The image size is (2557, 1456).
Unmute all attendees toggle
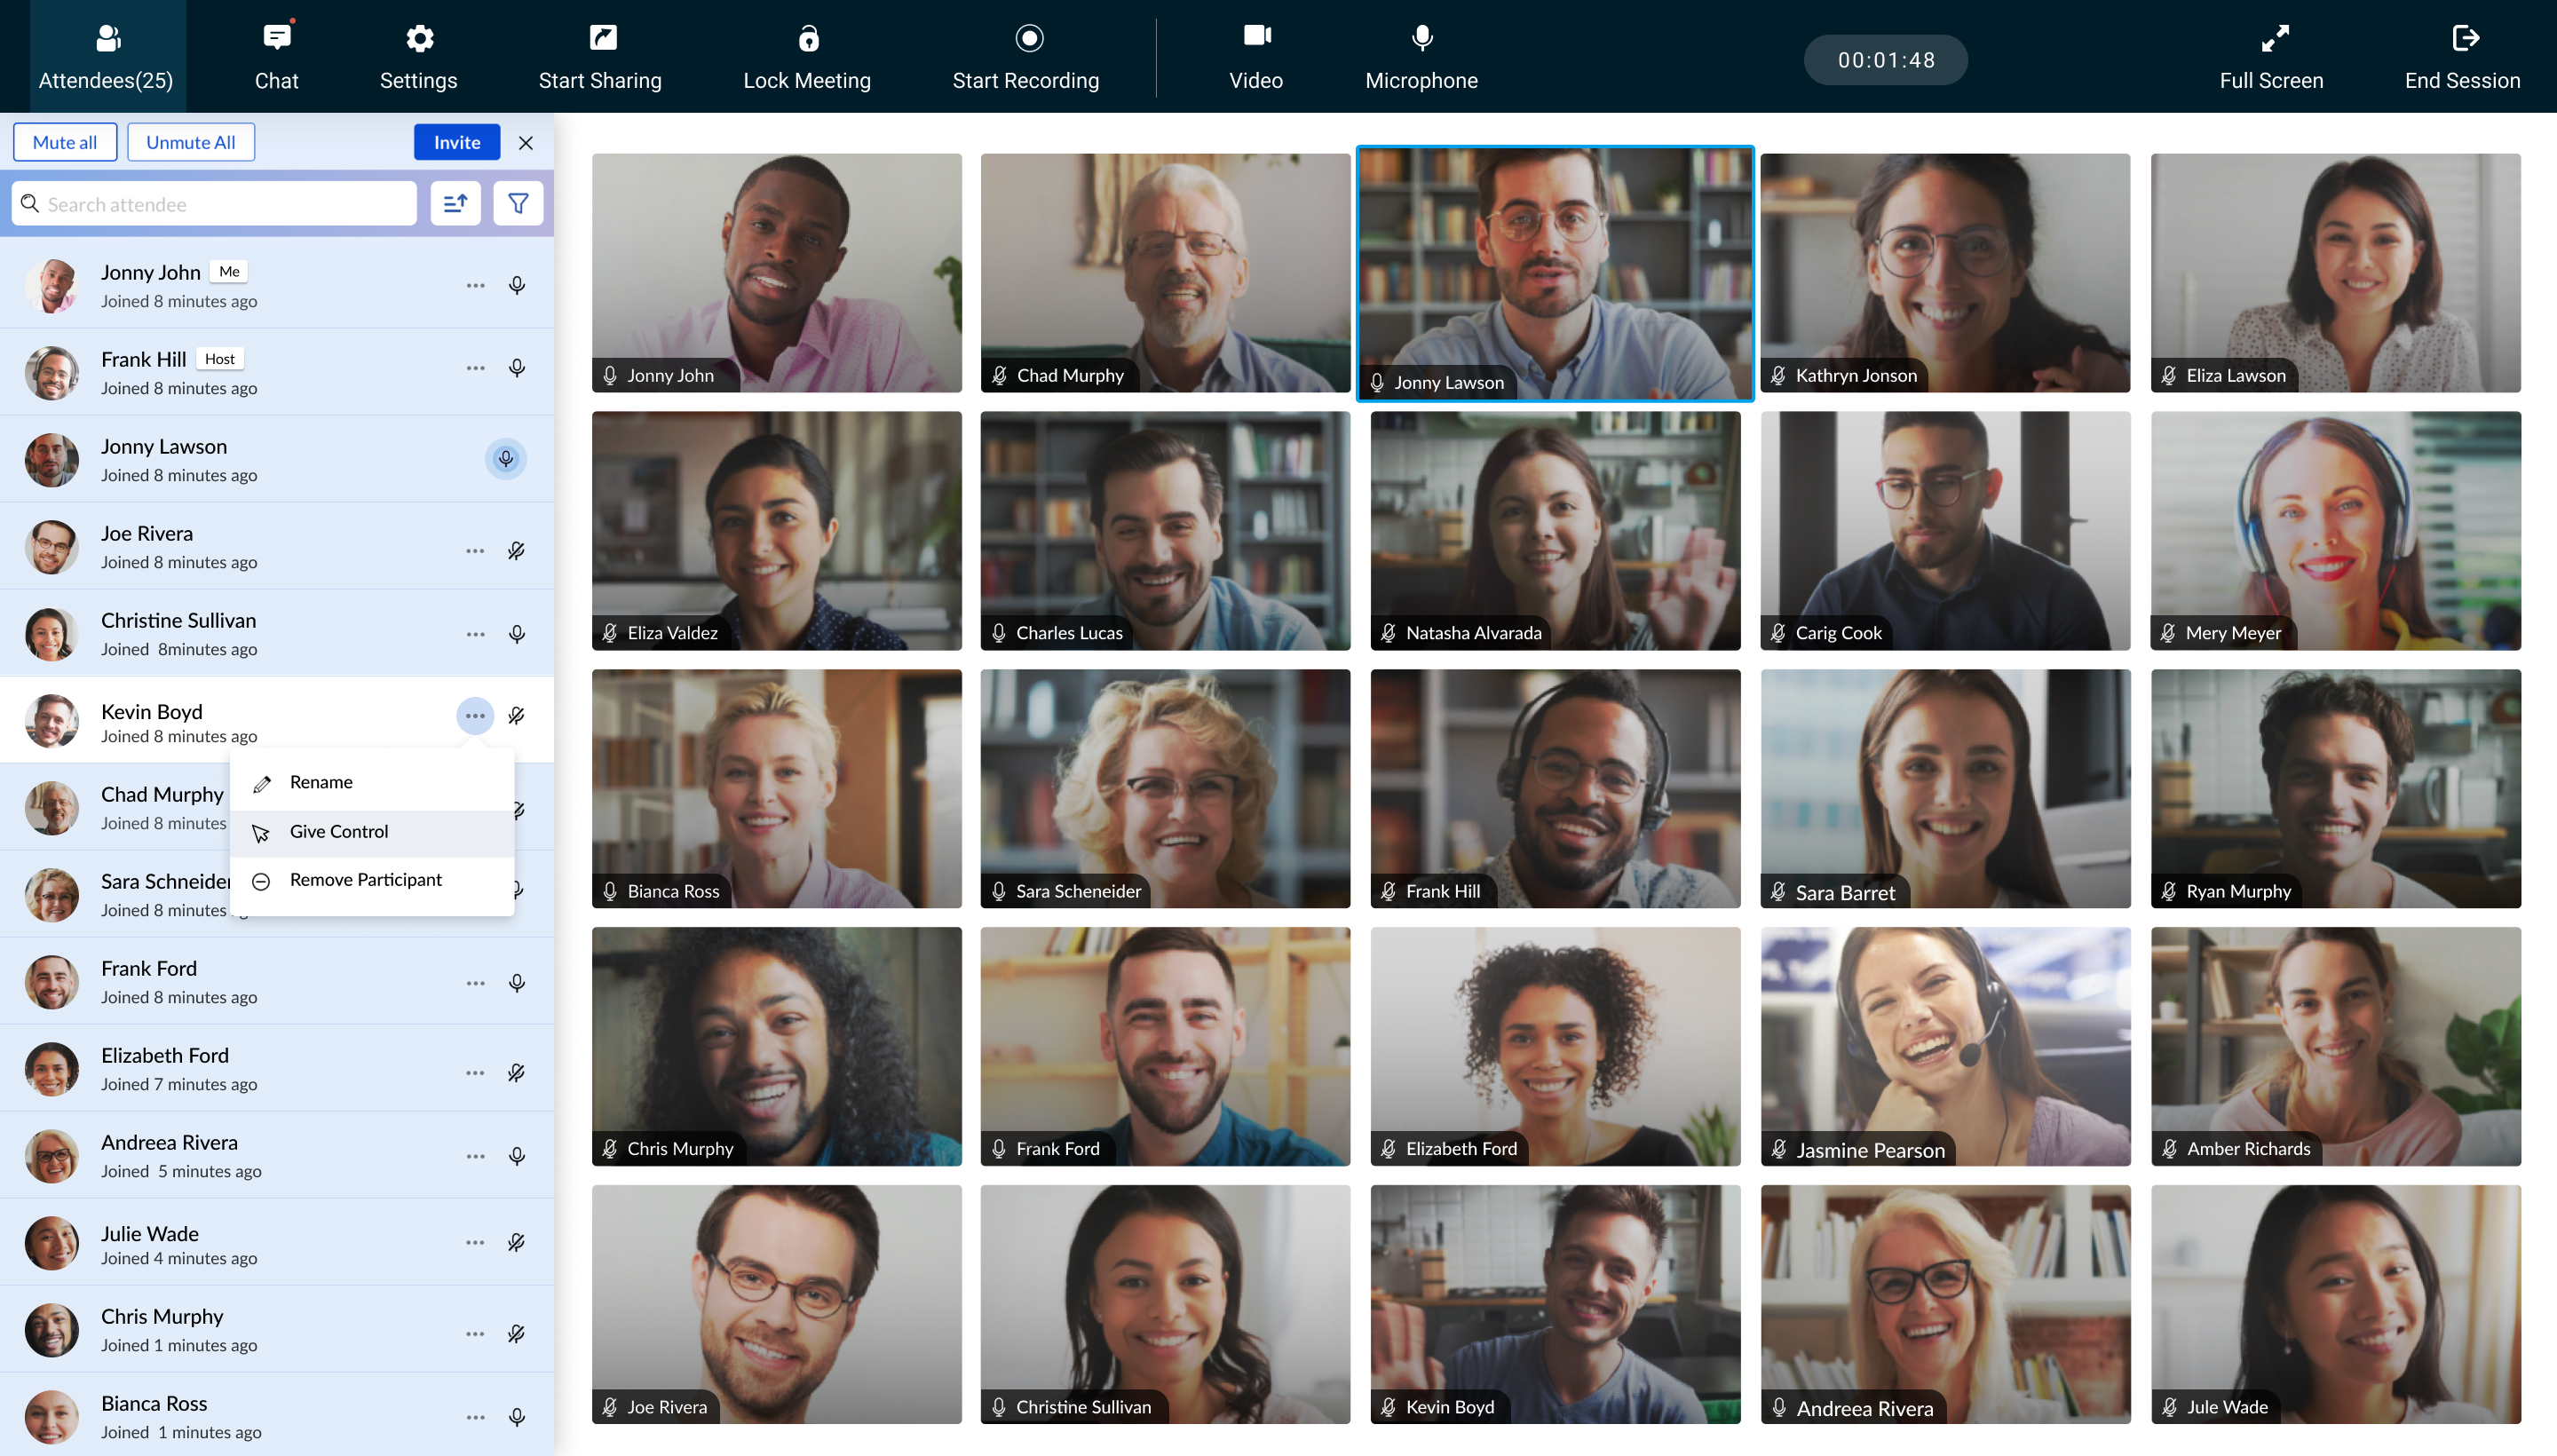192,142
